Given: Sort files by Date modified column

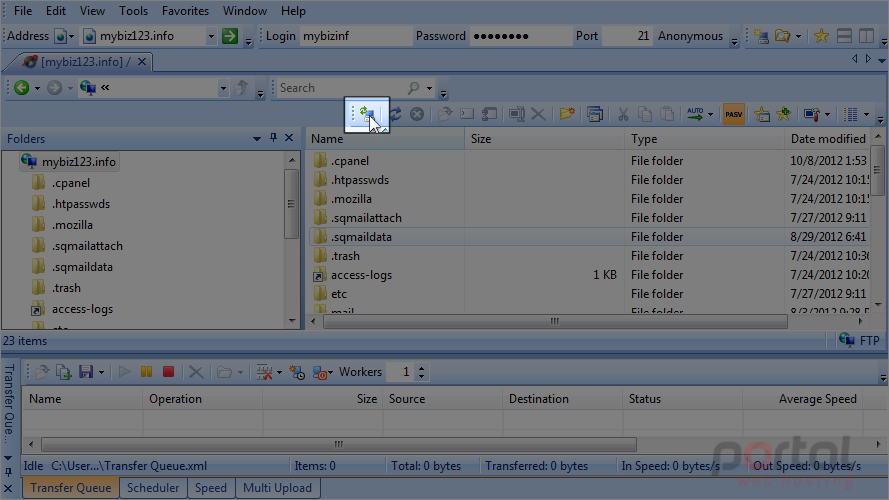Looking at the screenshot, I should coord(828,139).
